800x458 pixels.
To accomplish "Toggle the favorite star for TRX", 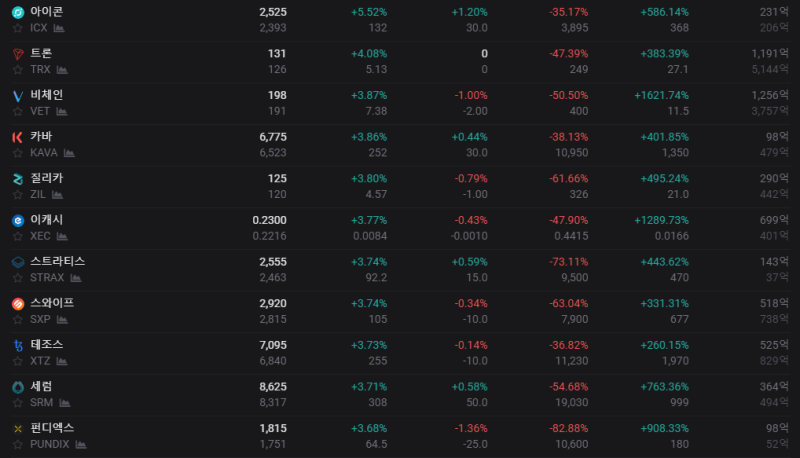I will 18,70.
